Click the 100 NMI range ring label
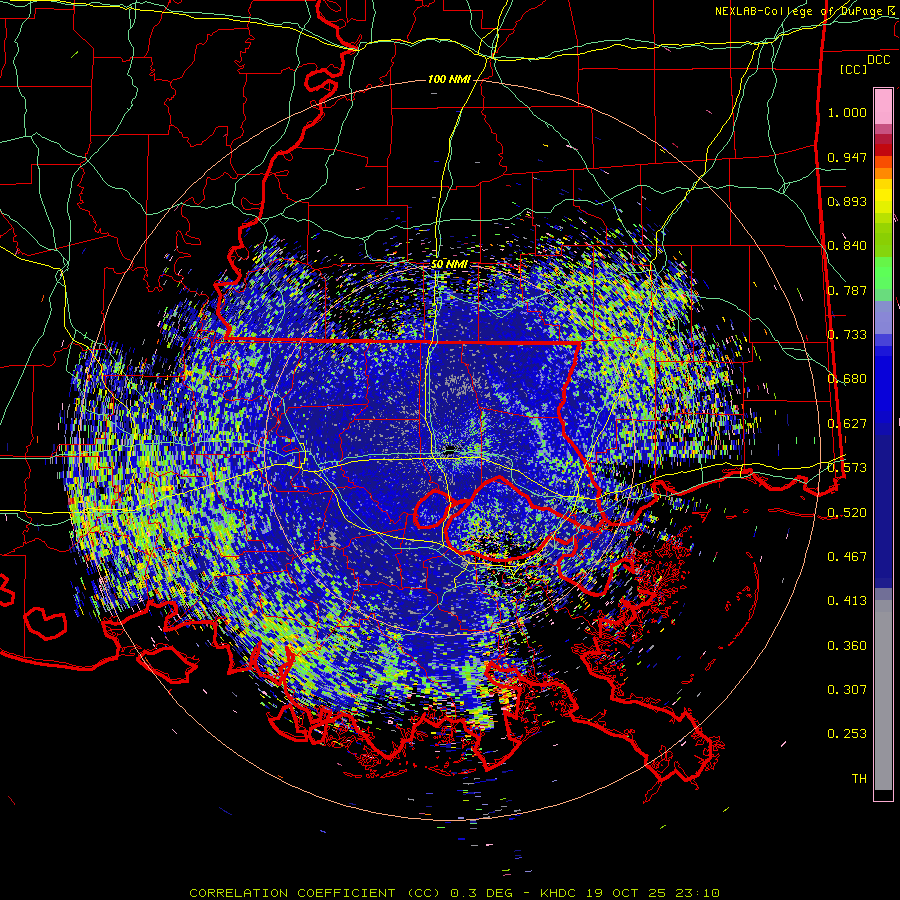 pos(449,79)
